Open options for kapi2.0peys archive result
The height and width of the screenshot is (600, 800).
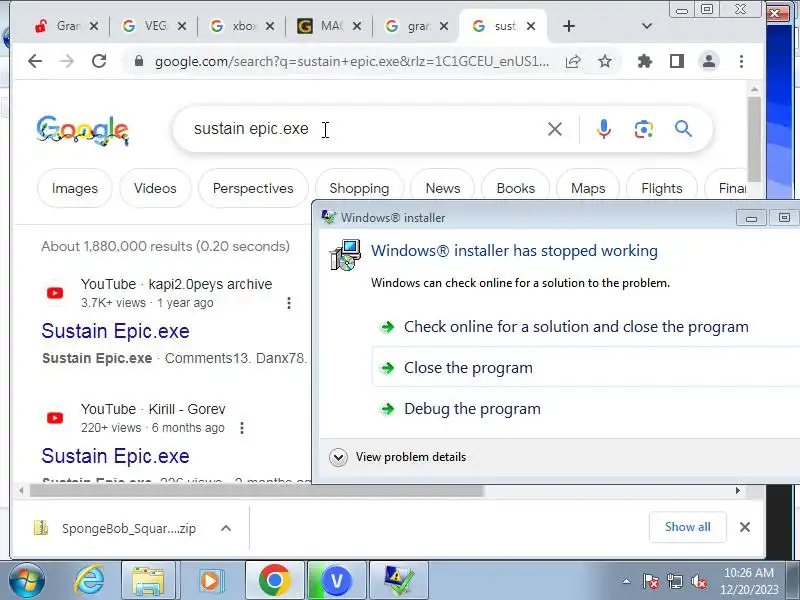click(289, 303)
